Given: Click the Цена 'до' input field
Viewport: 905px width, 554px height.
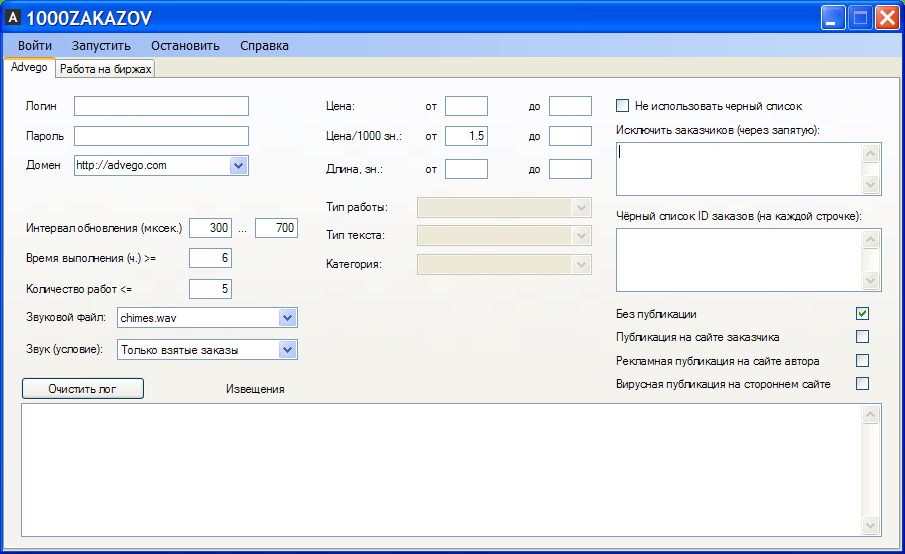Looking at the screenshot, I should (x=570, y=106).
